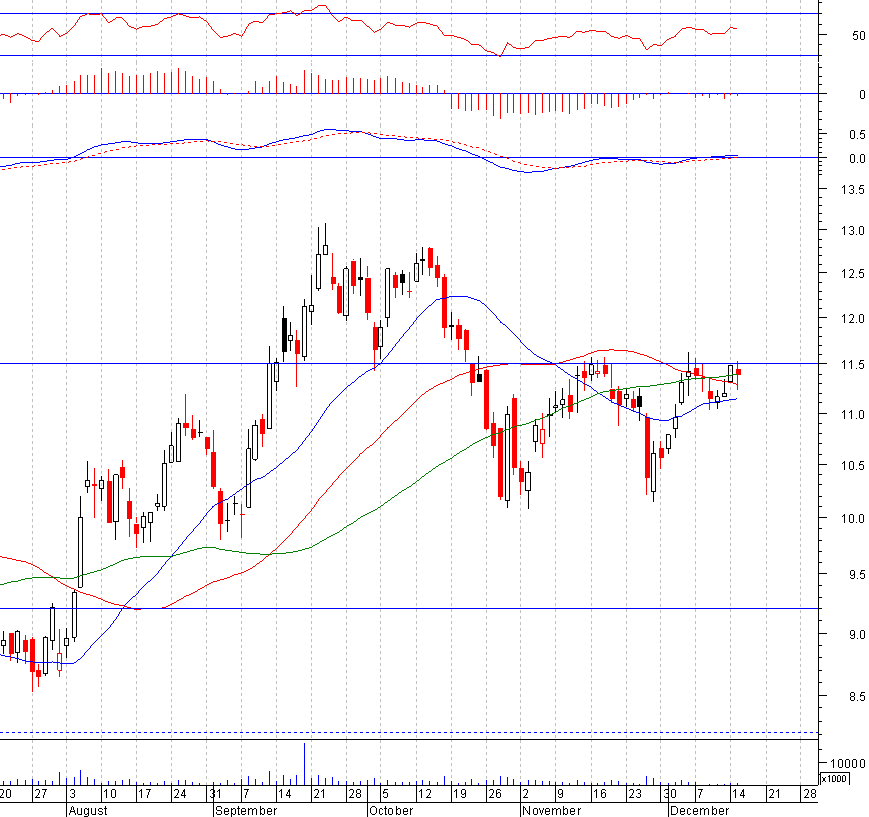Click the '9.0' price axis label
The height and width of the screenshot is (817, 869).
[x=857, y=634]
